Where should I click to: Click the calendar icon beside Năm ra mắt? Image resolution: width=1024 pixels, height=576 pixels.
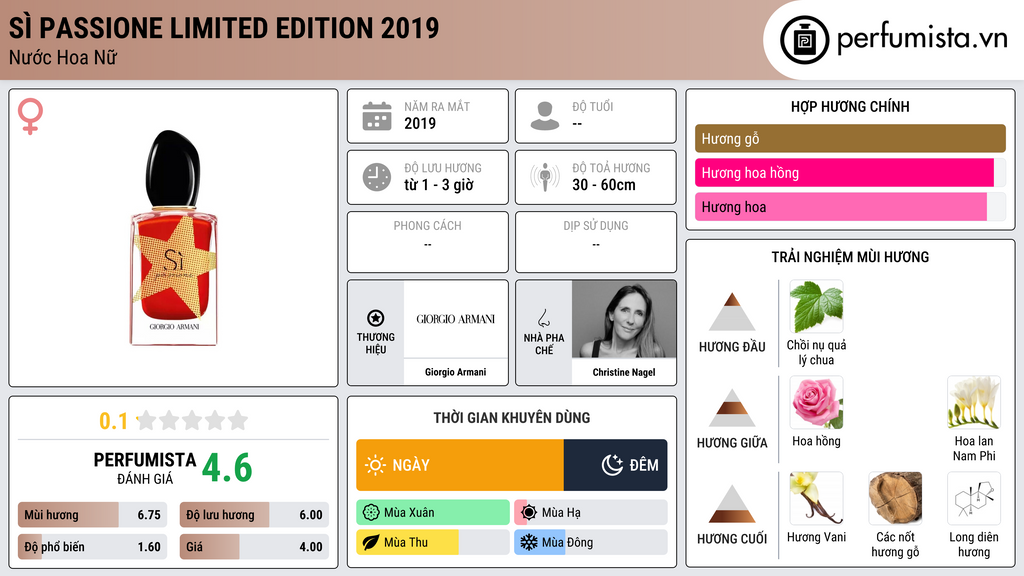[x=376, y=116]
